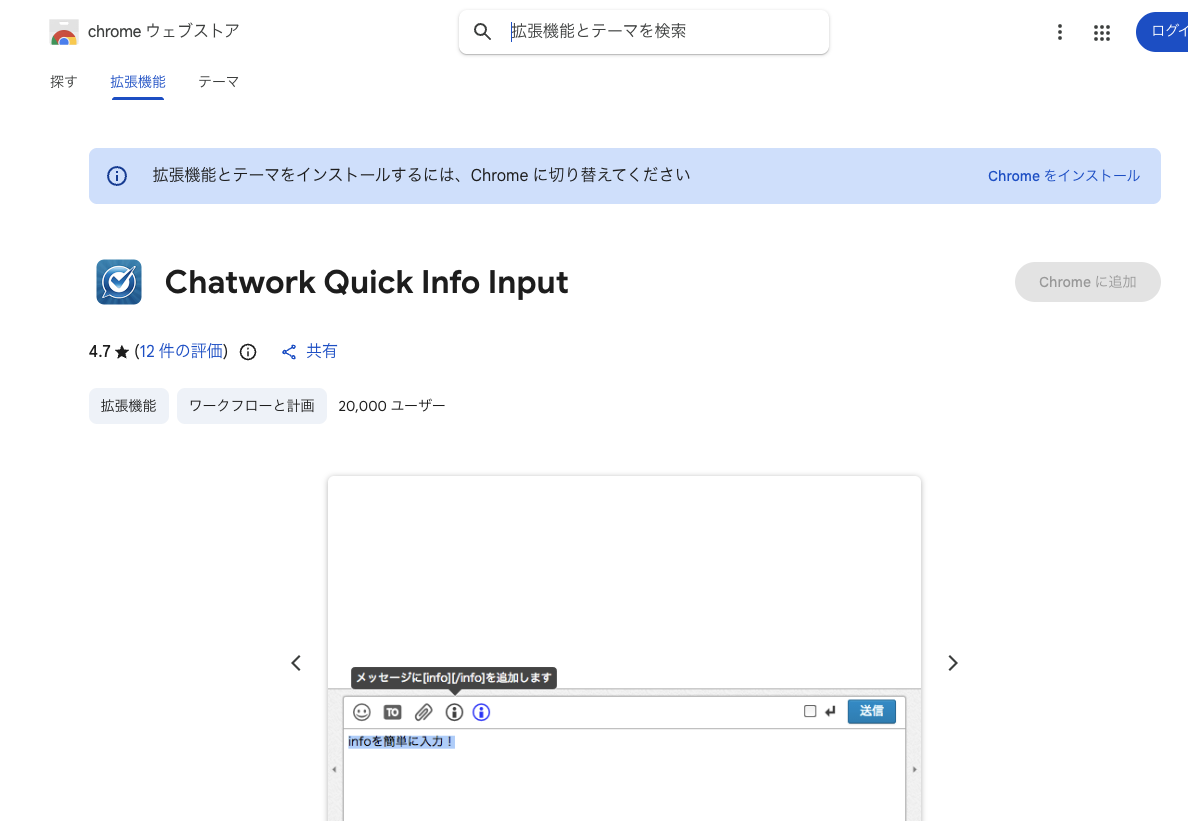The width and height of the screenshot is (1188, 821).
Task: Switch to the 探す tab
Action: [x=64, y=82]
